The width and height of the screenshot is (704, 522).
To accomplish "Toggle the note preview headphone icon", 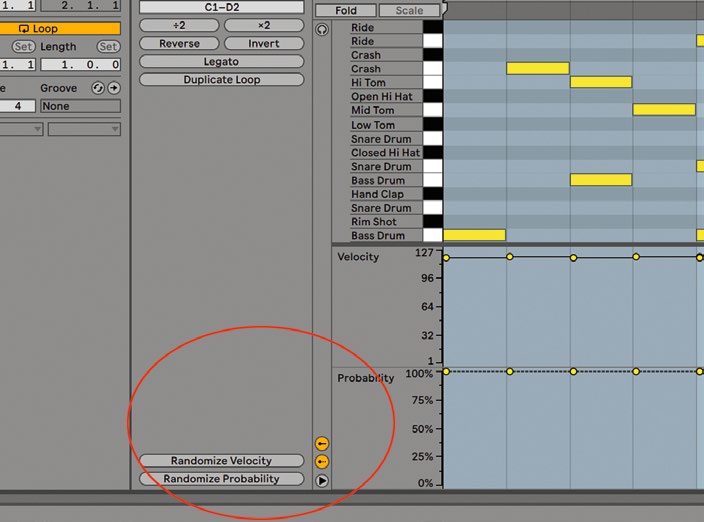I will point(322,30).
